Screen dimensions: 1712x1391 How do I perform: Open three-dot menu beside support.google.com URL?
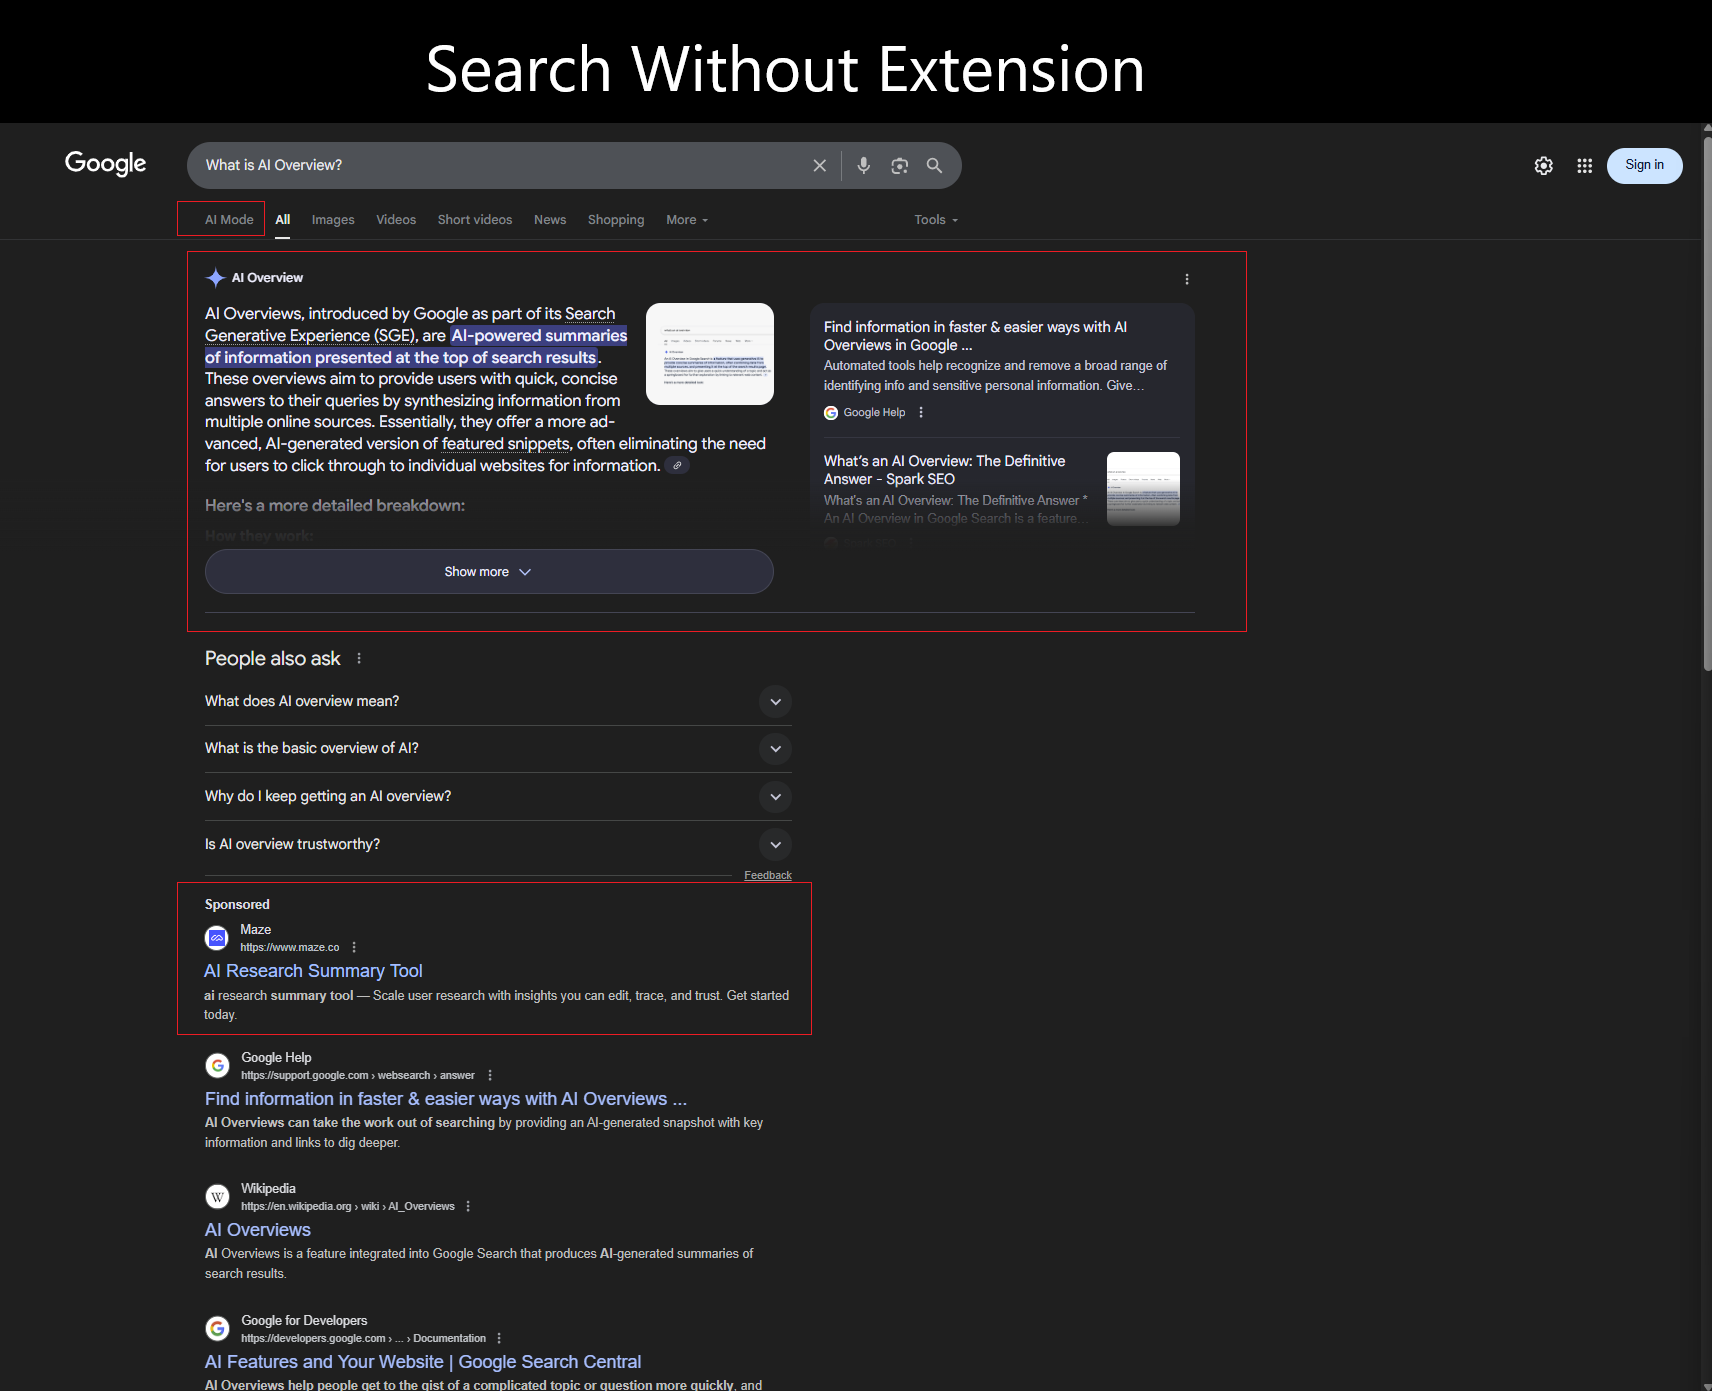point(490,1075)
